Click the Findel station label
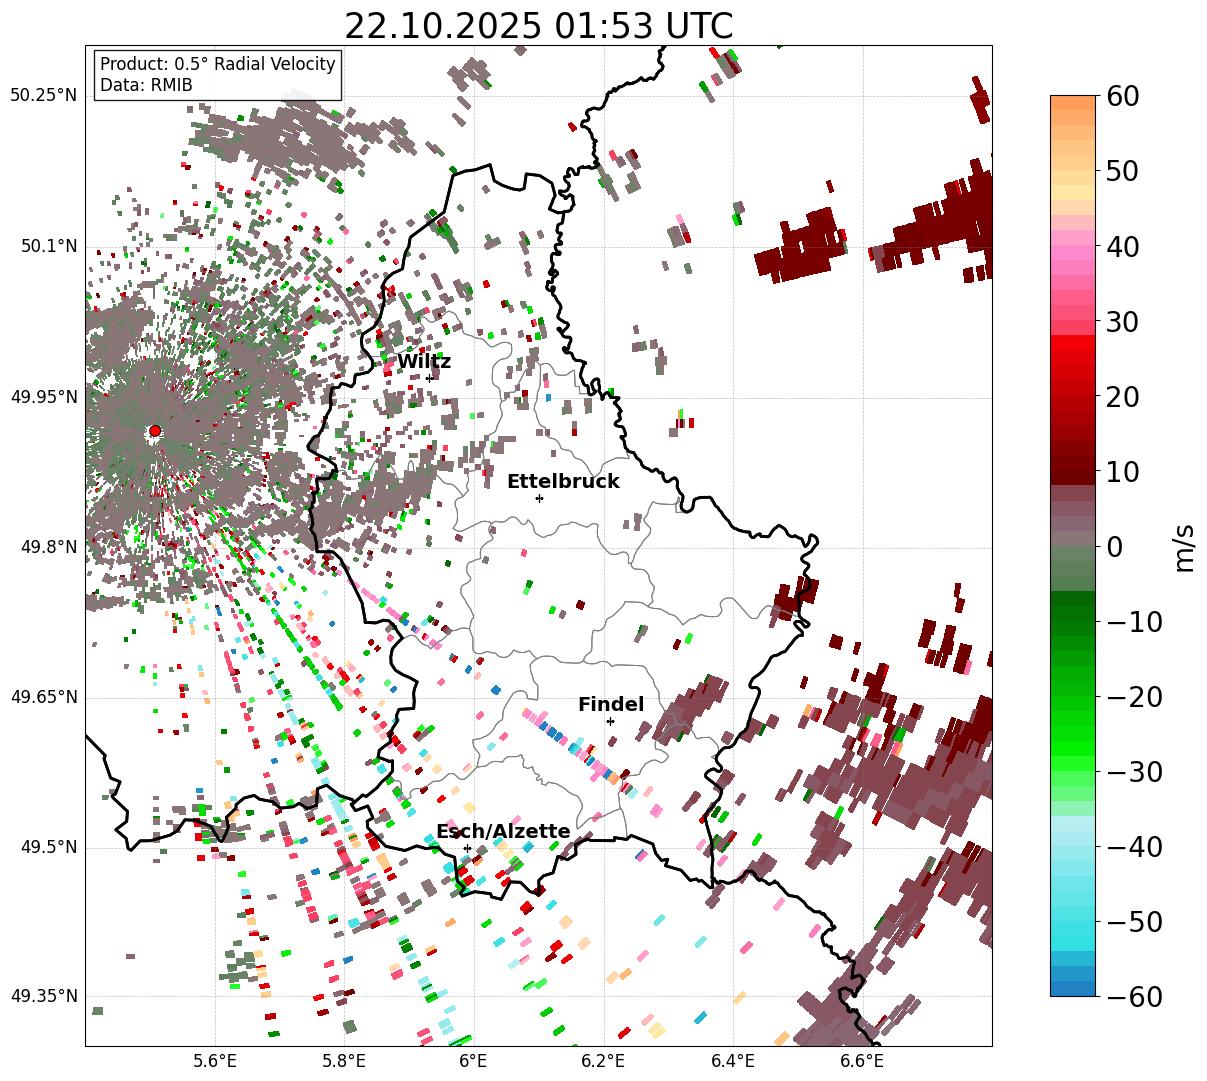1207x1081 pixels. coord(611,705)
